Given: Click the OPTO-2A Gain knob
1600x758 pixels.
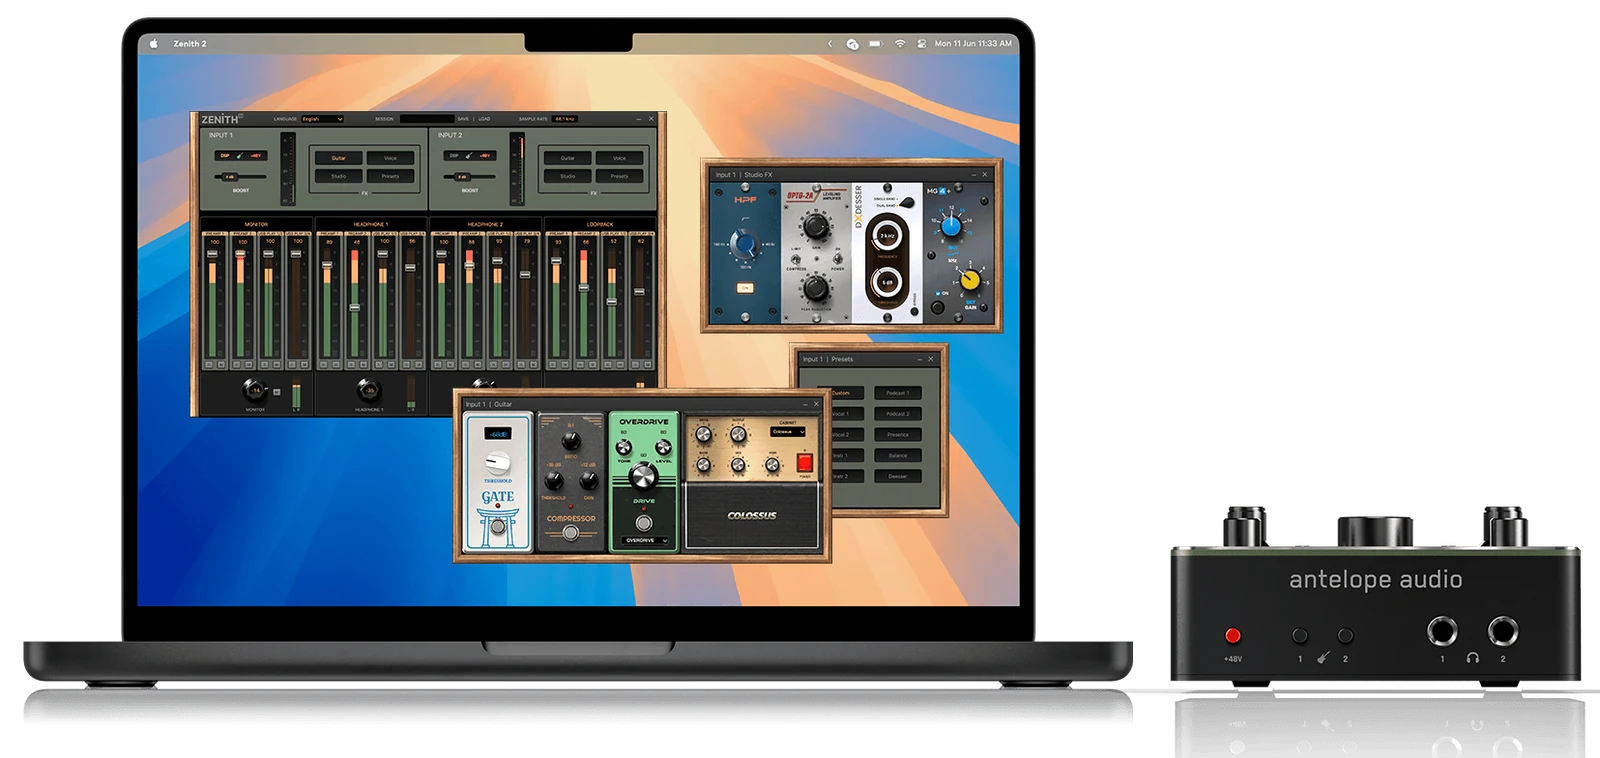Looking at the screenshot, I should coord(816,227).
